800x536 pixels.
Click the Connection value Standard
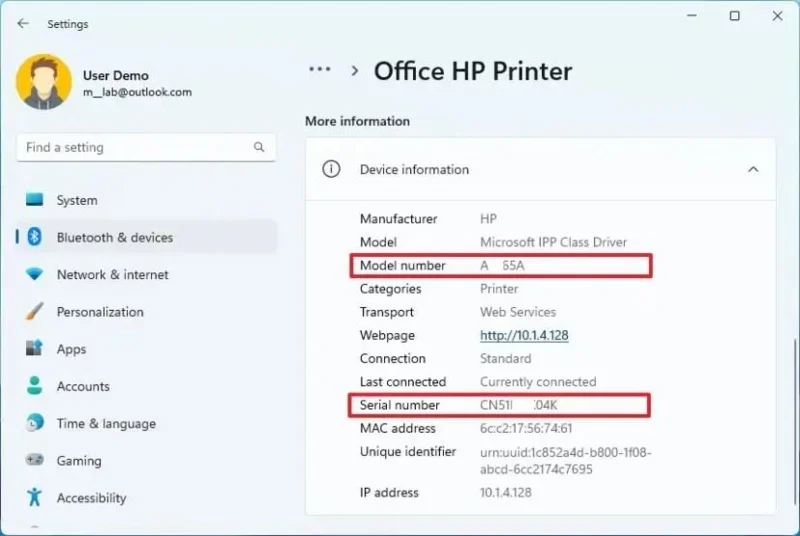(x=506, y=359)
